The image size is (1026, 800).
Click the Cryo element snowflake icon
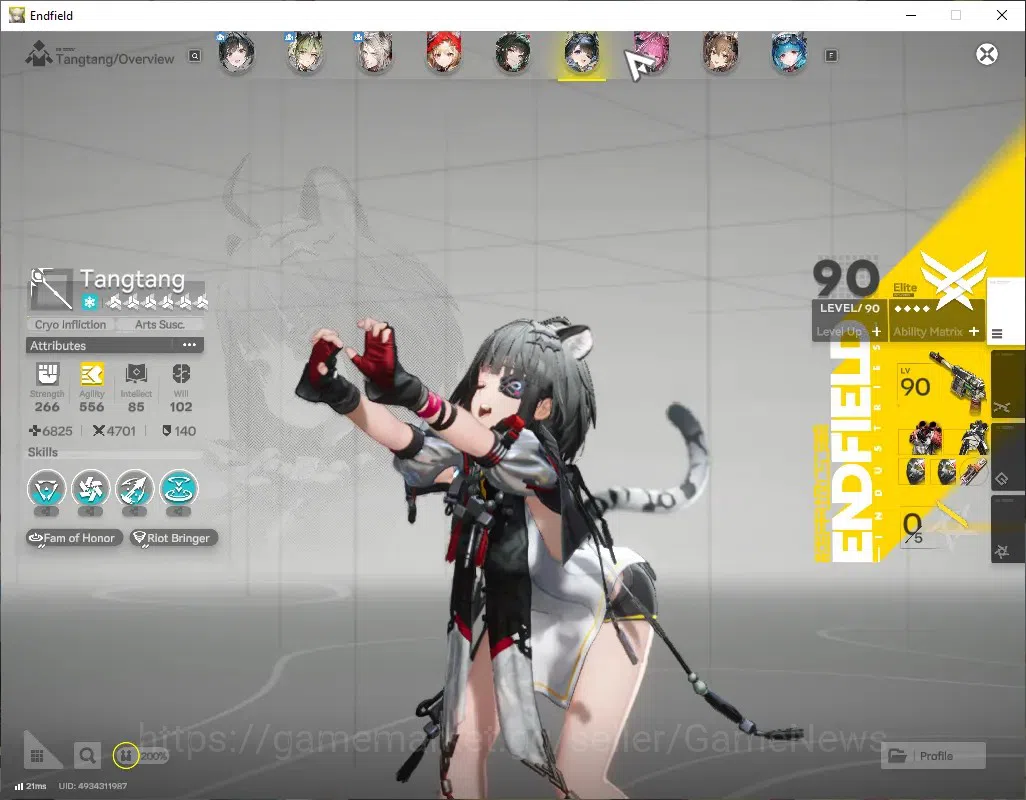click(x=90, y=302)
